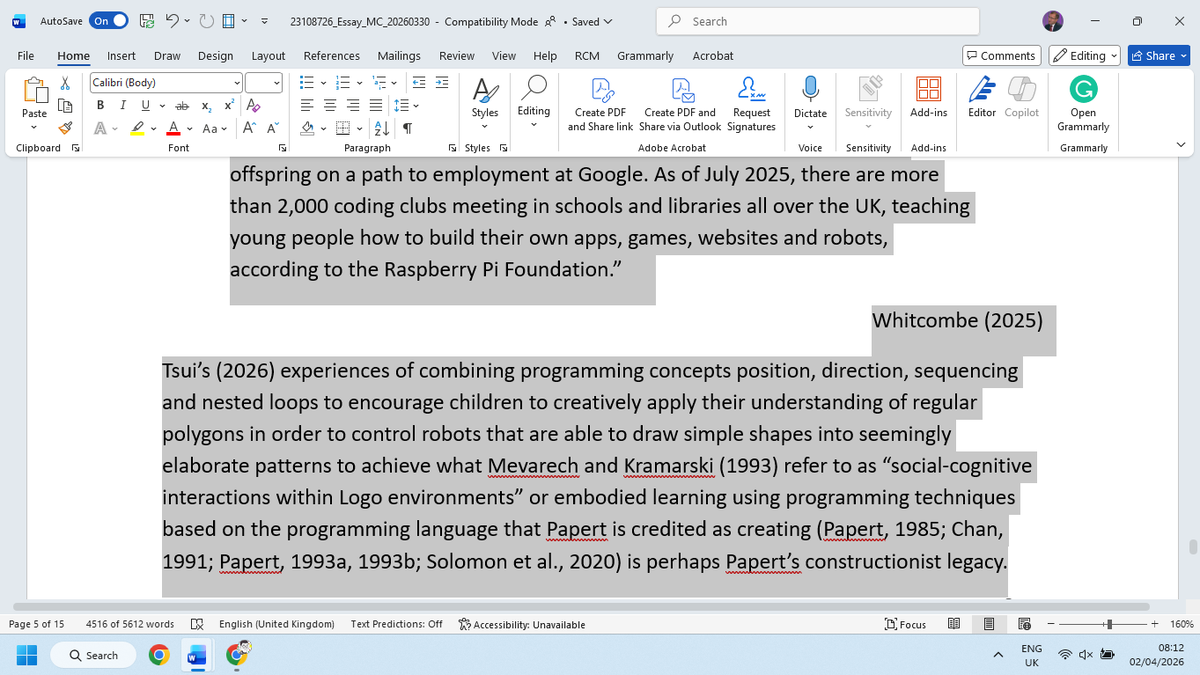1200x675 pixels.
Task: Switch to Print Layout view
Action: point(988,624)
